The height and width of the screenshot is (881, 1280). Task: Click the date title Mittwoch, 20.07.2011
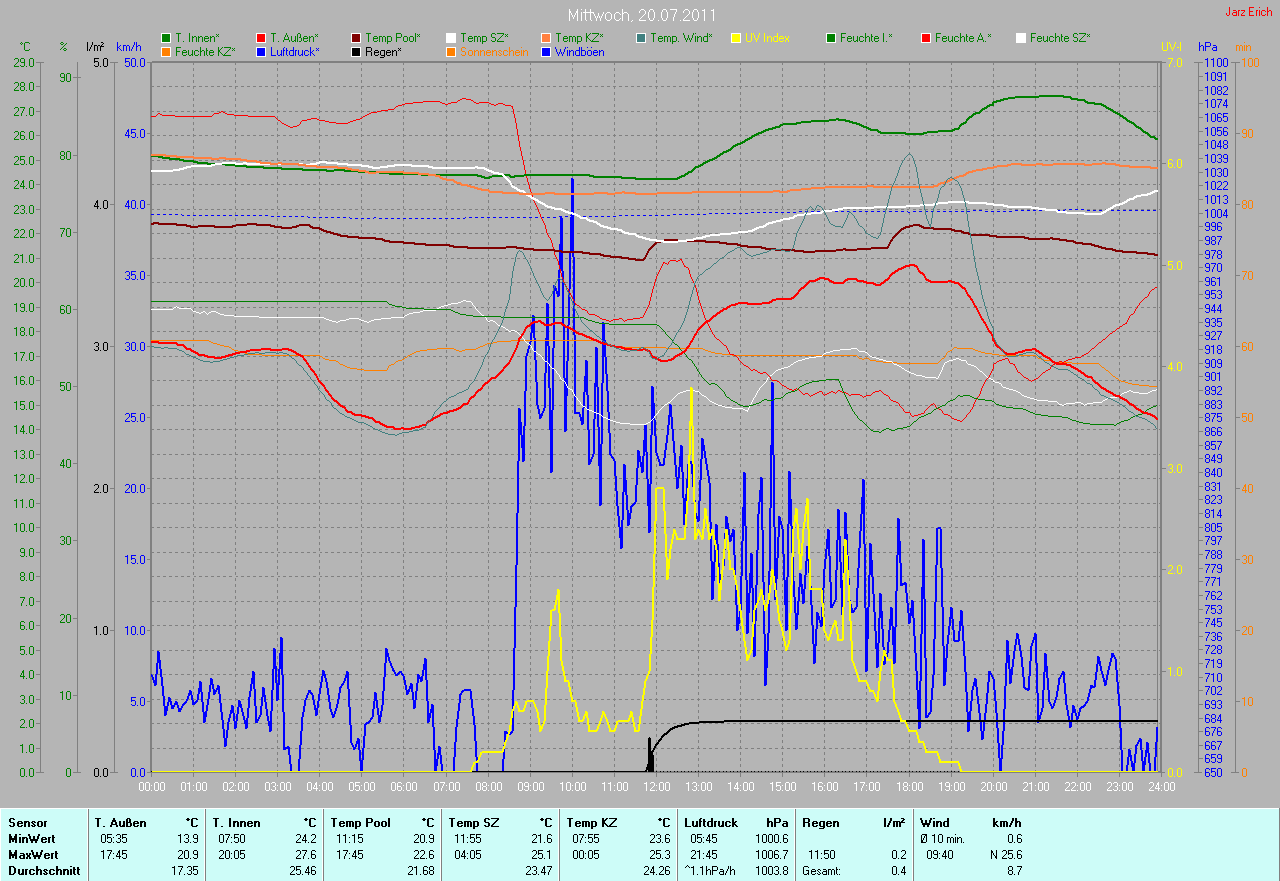click(x=640, y=16)
